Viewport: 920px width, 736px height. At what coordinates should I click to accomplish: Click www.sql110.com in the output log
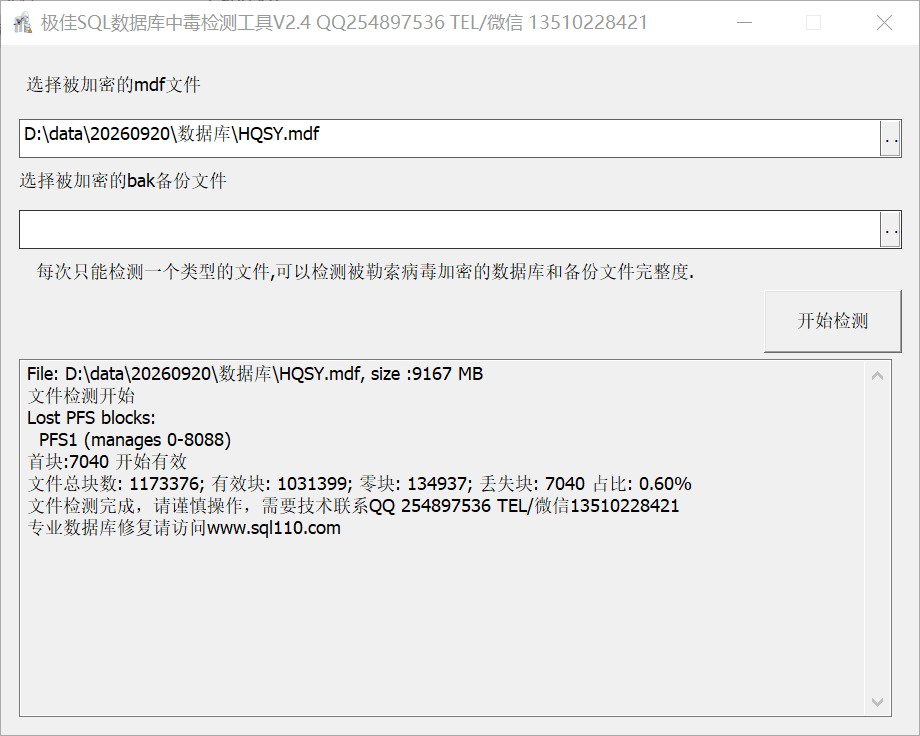(274, 528)
